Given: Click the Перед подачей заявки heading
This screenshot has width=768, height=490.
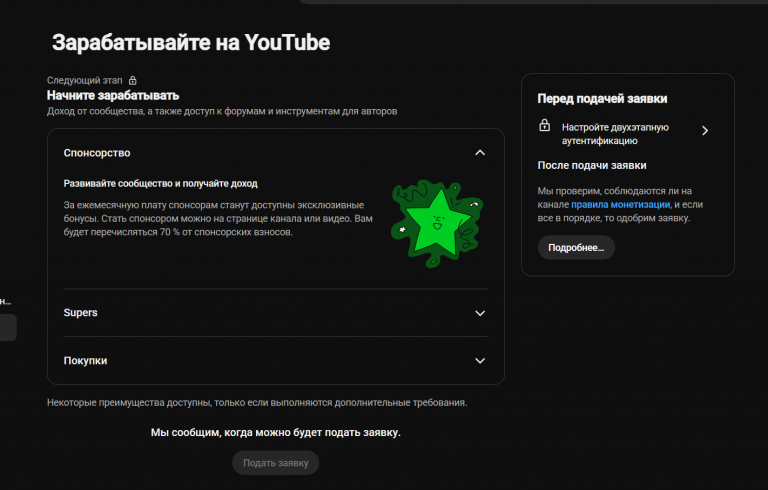Looking at the screenshot, I should pos(602,98).
